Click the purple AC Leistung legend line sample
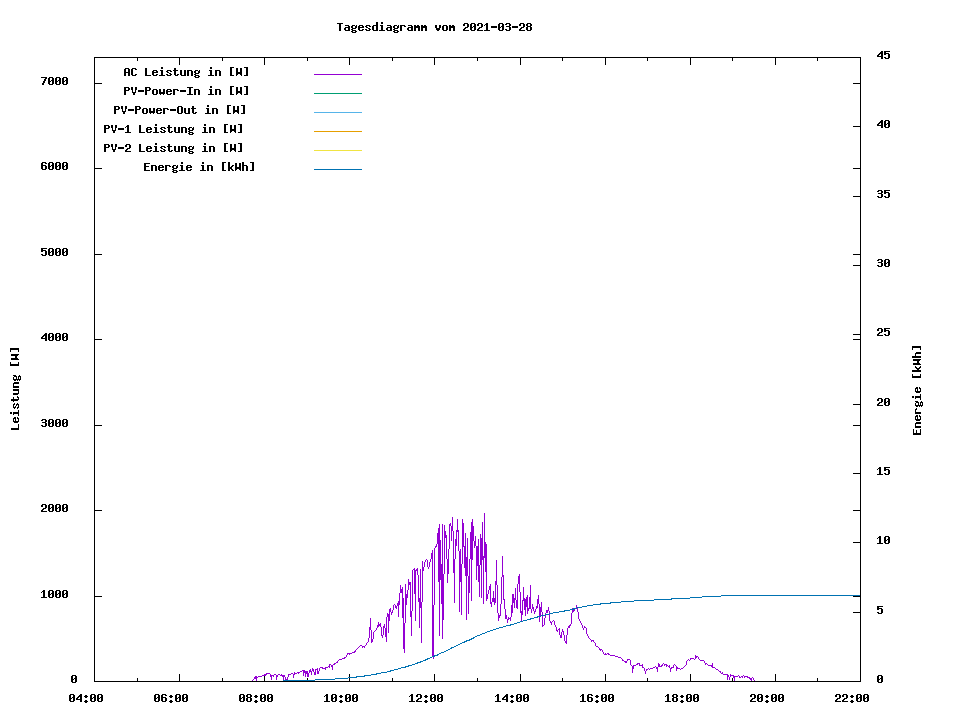Viewport: 960px width, 720px height. [x=337, y=74]
